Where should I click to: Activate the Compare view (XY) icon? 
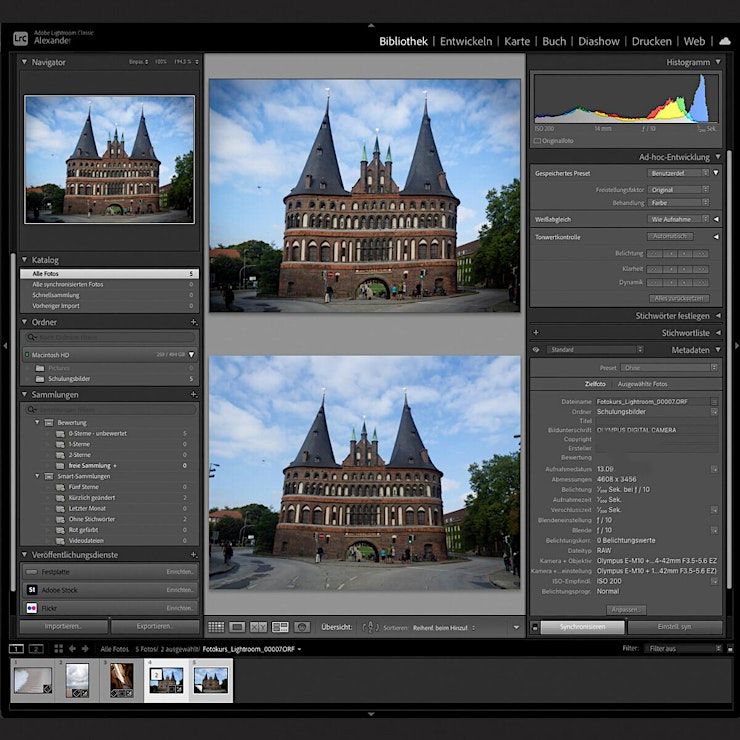pyautogui.click(x=258, y=627)
